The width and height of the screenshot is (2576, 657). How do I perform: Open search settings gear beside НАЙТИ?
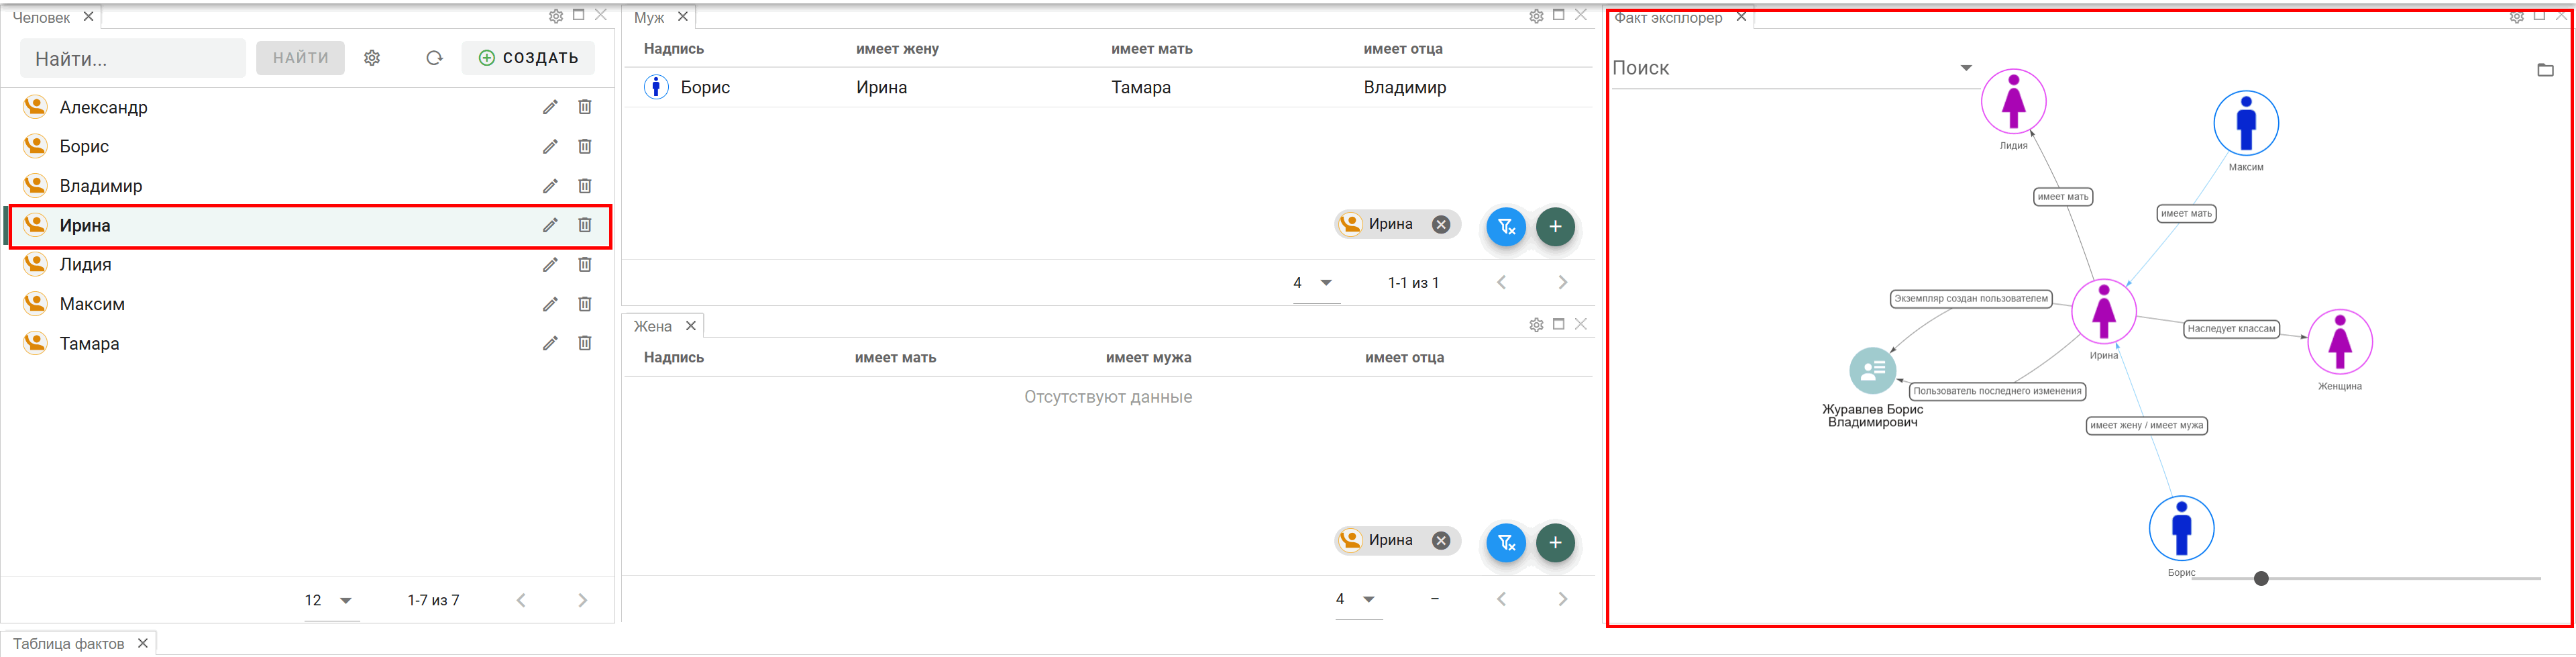[x=372, y=58]
